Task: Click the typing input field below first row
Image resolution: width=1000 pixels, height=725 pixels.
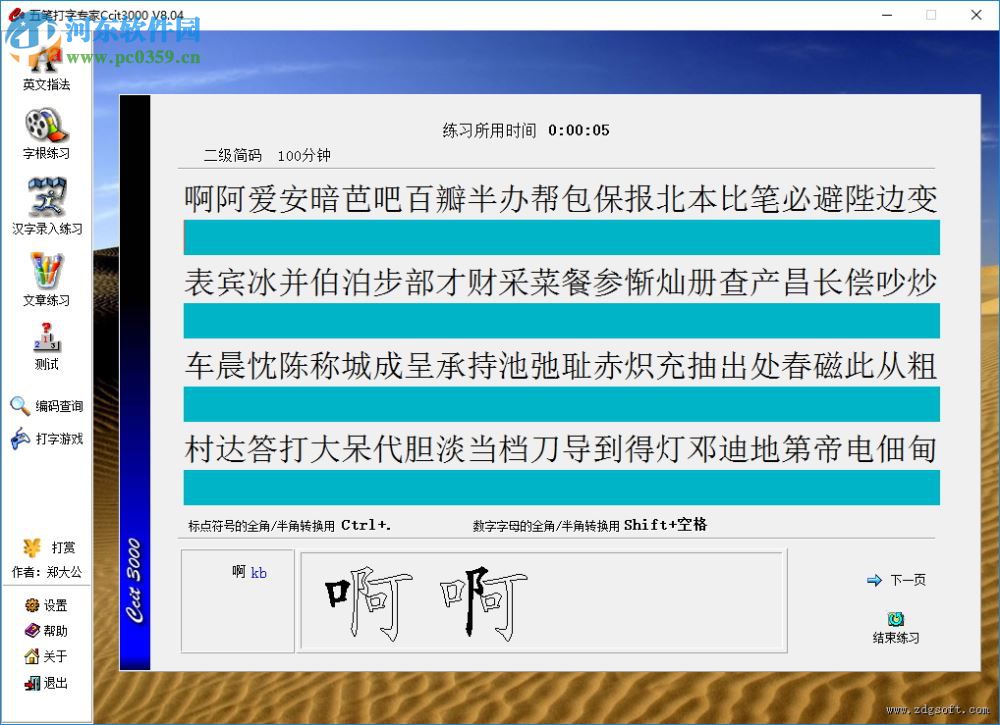Action: 560,236
